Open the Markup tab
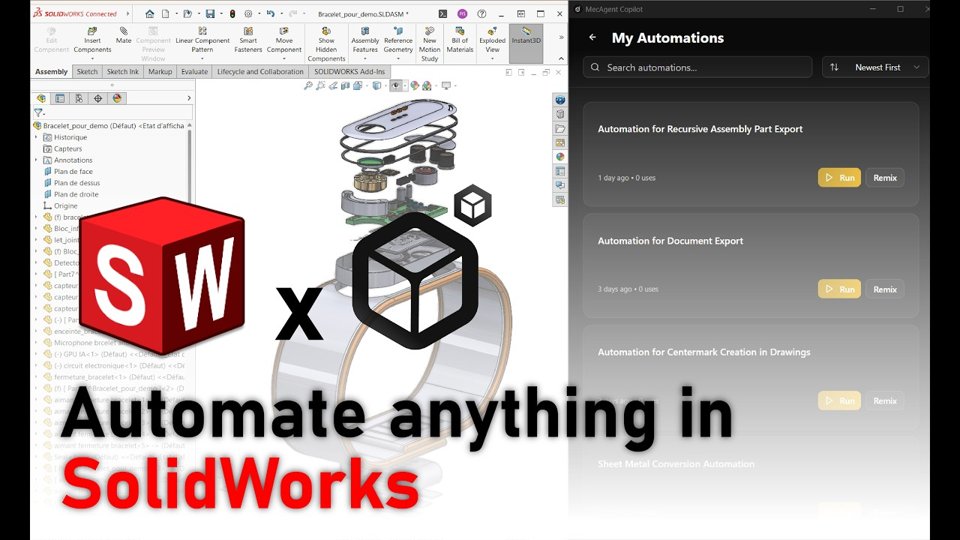Image resolution: width=960 pixels, height=540 pixels. pos(160,72)
